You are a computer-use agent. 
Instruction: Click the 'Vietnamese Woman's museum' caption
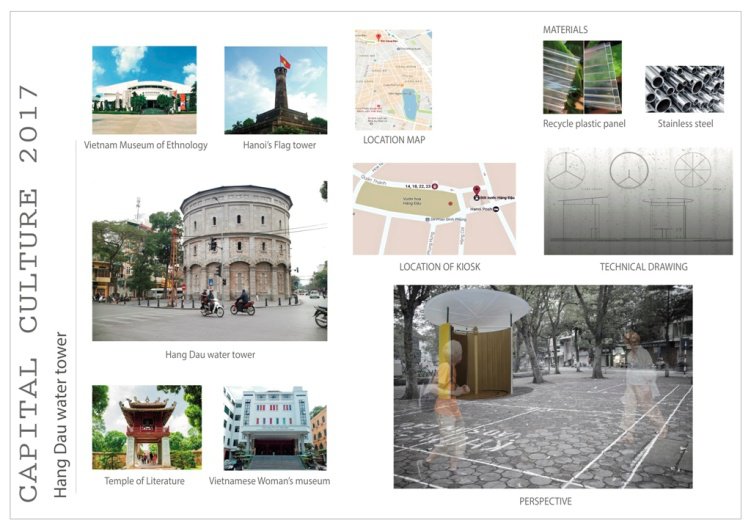[269, 481]
